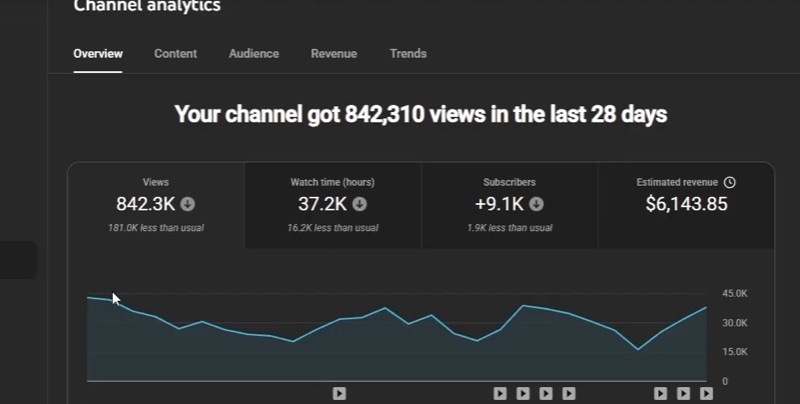Click the Channel analytics page title
This screenshot has width=800, height=404.
click(147, 6)
